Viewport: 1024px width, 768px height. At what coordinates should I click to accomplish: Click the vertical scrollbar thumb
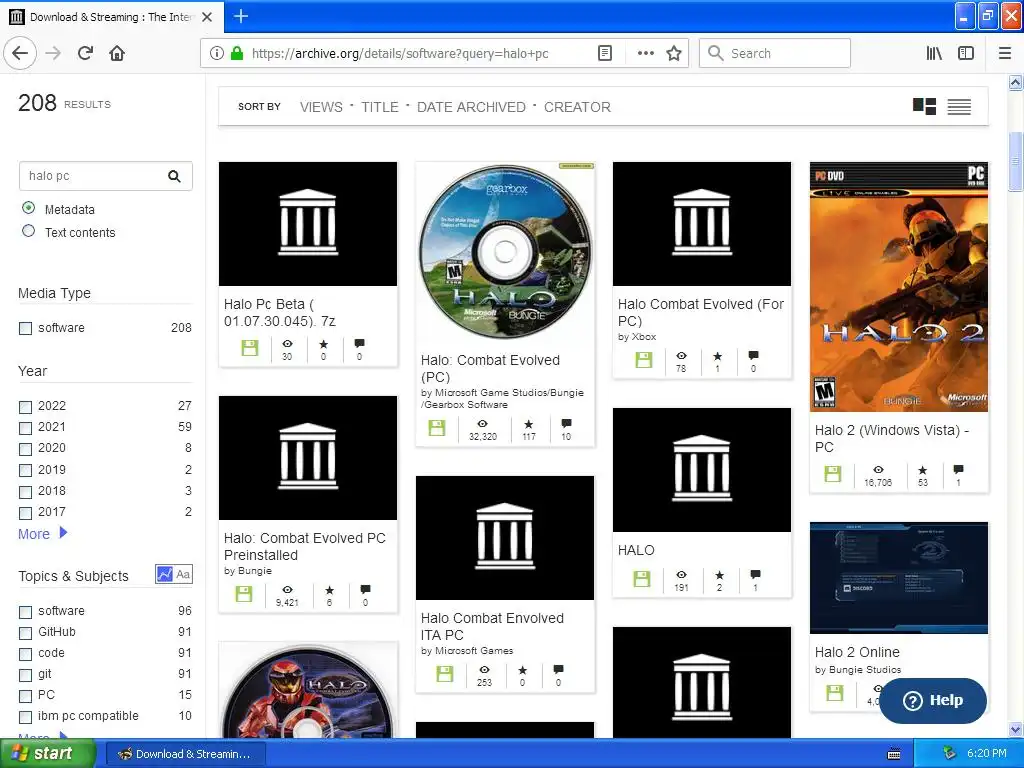coord(1015,161)
